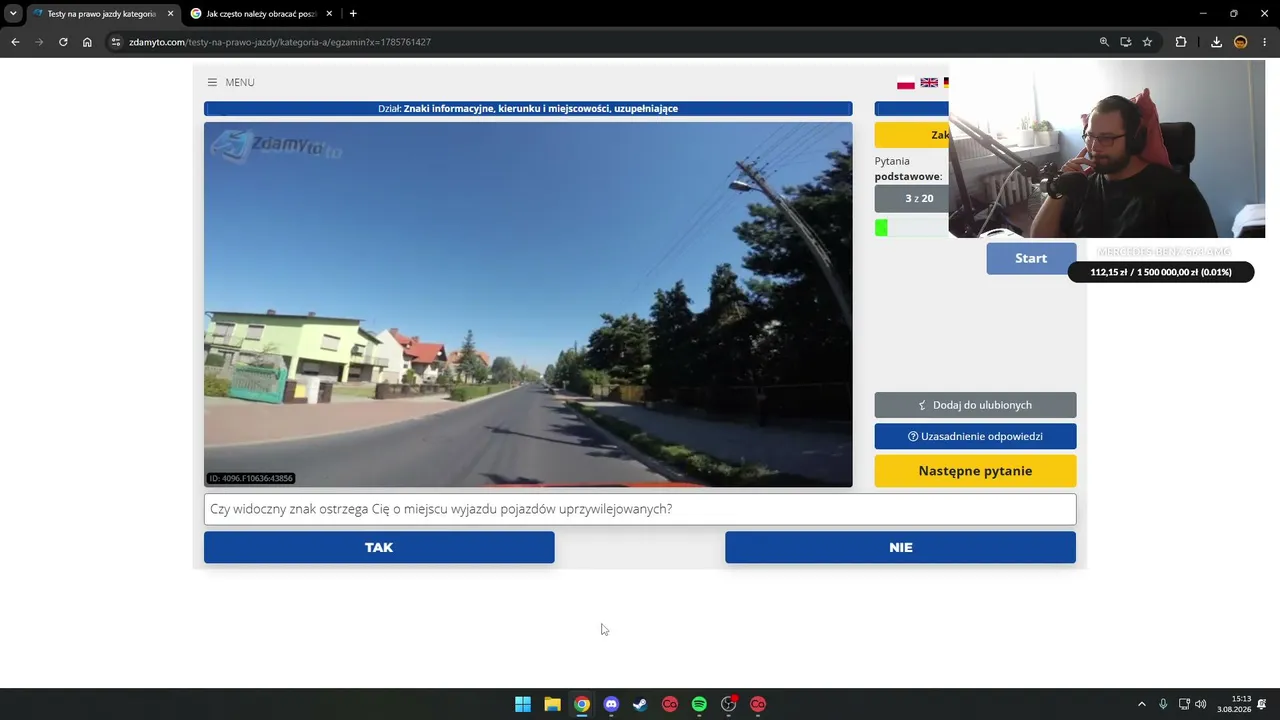1280x720 pixels.
Task: Close the 'Testy na prawo jazdy' tab
Action: [x=170, y=14]
